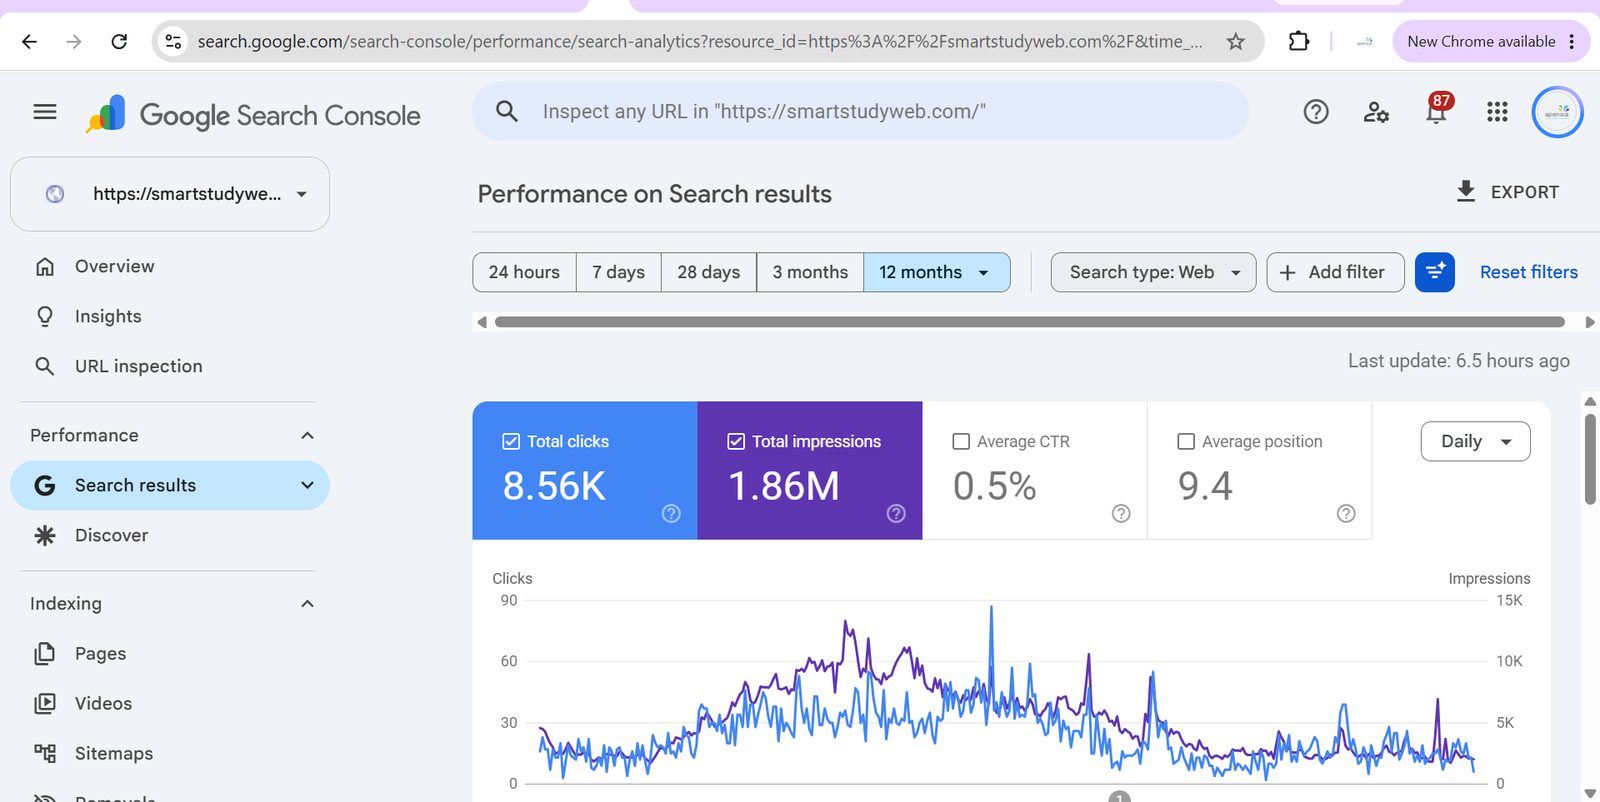This screenshot has width=1600, height=802.
Task: Open the hamburger main menu
Action: [45, 112]
